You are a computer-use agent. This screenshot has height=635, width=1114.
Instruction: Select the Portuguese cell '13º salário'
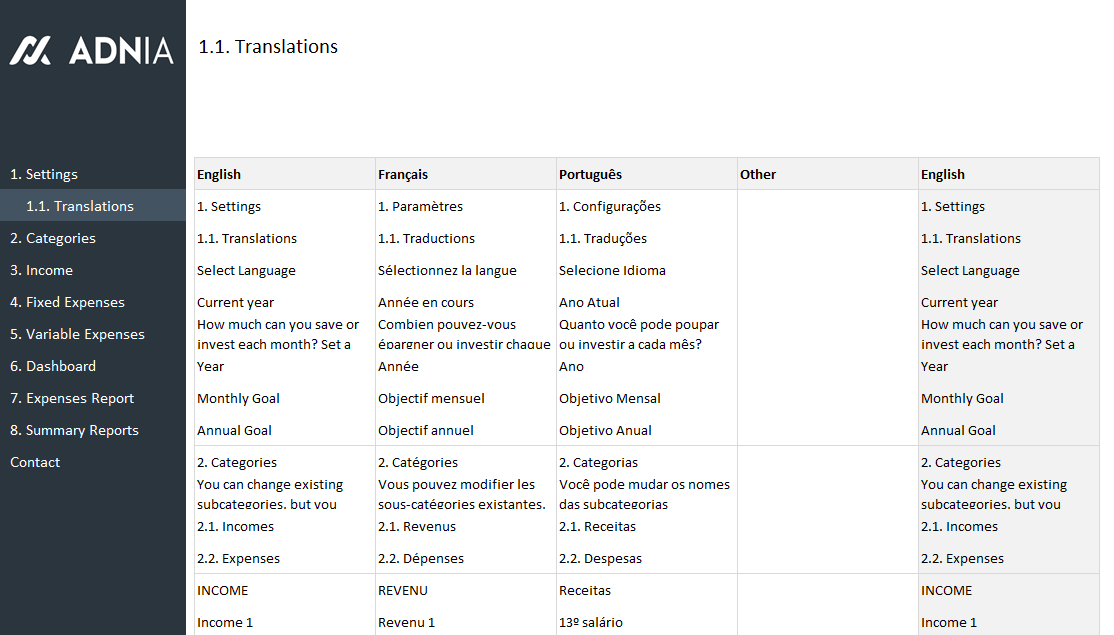coord(591,622)
